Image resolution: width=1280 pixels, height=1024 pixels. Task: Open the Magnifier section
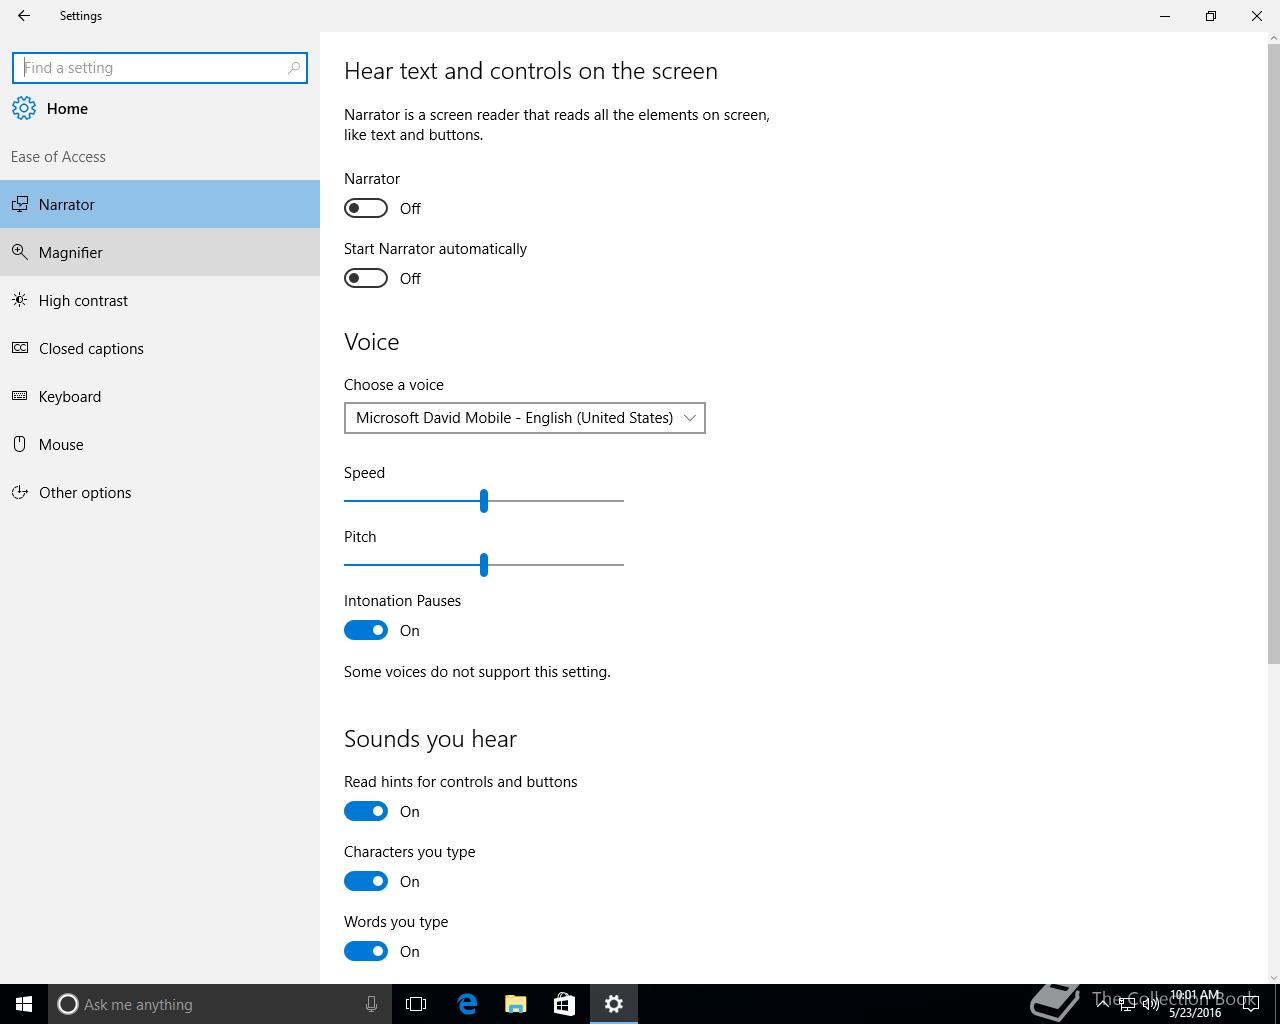[160, 252]
